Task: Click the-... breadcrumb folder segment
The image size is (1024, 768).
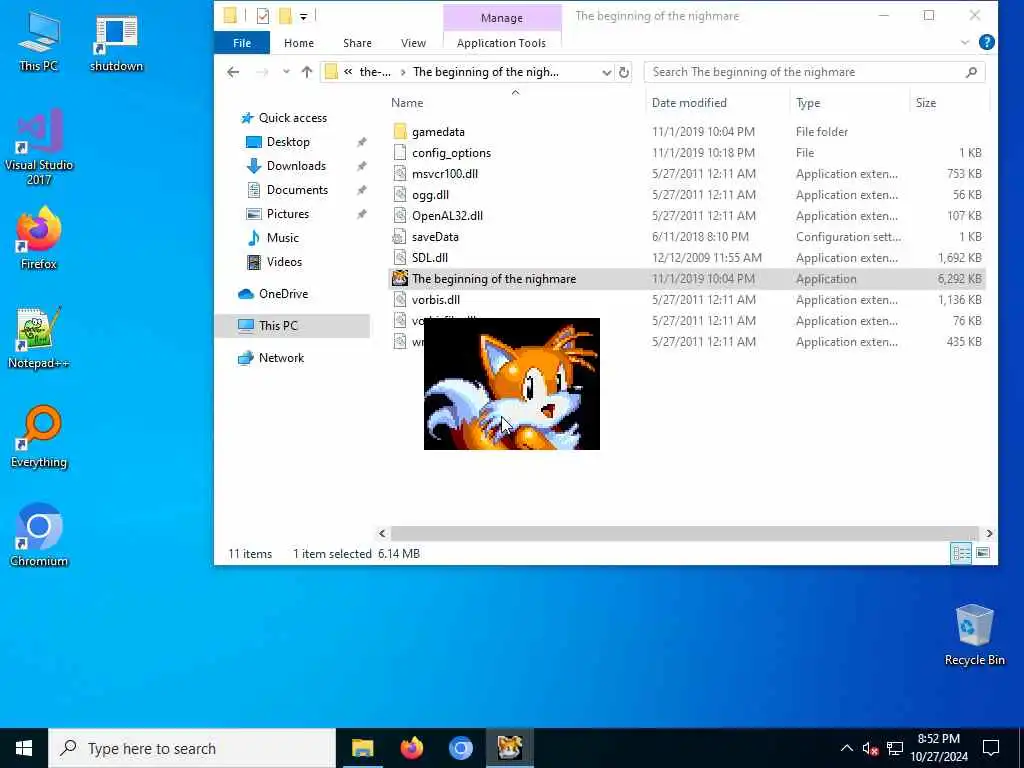Action: (375, 72)
